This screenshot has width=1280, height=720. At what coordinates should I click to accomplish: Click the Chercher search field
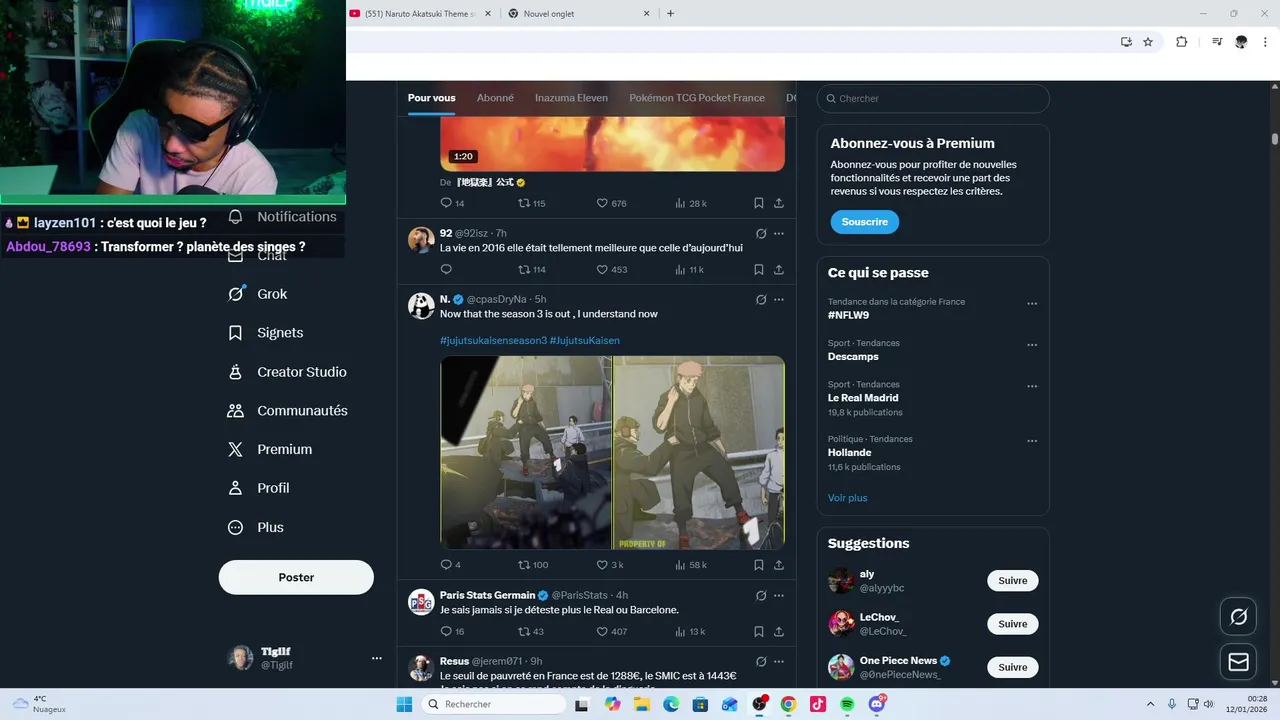933,98
